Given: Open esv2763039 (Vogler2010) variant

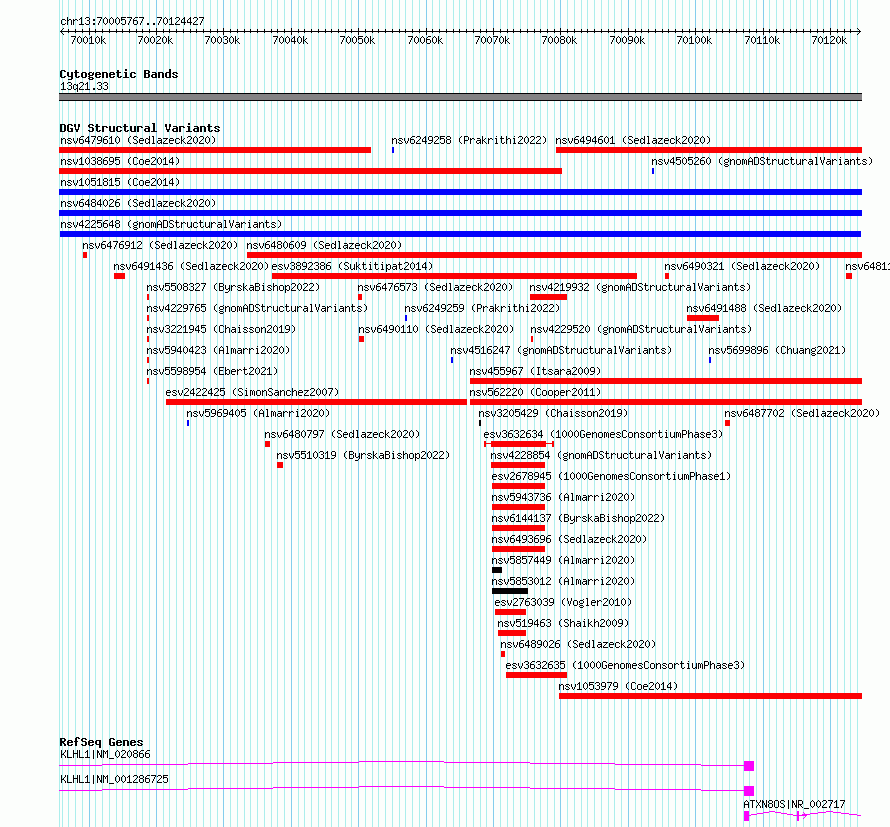Looking at the screenshot, I should [563, 602].
